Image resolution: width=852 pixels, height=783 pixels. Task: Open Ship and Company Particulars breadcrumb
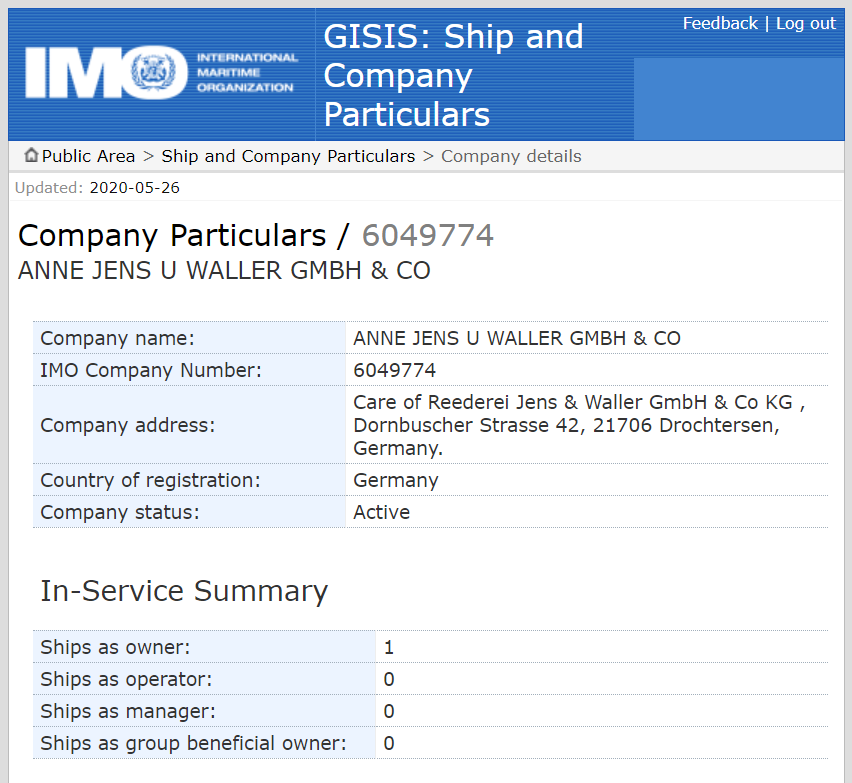click(288, 156)
